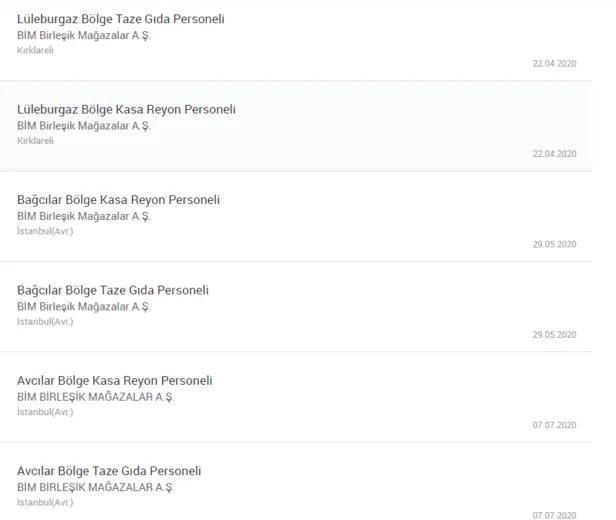The height and width of the screenshot is (520, 616).
Task: View Avcılar Bölge Kasa Reyon Personeli job
Action: [x=115, y=381]
